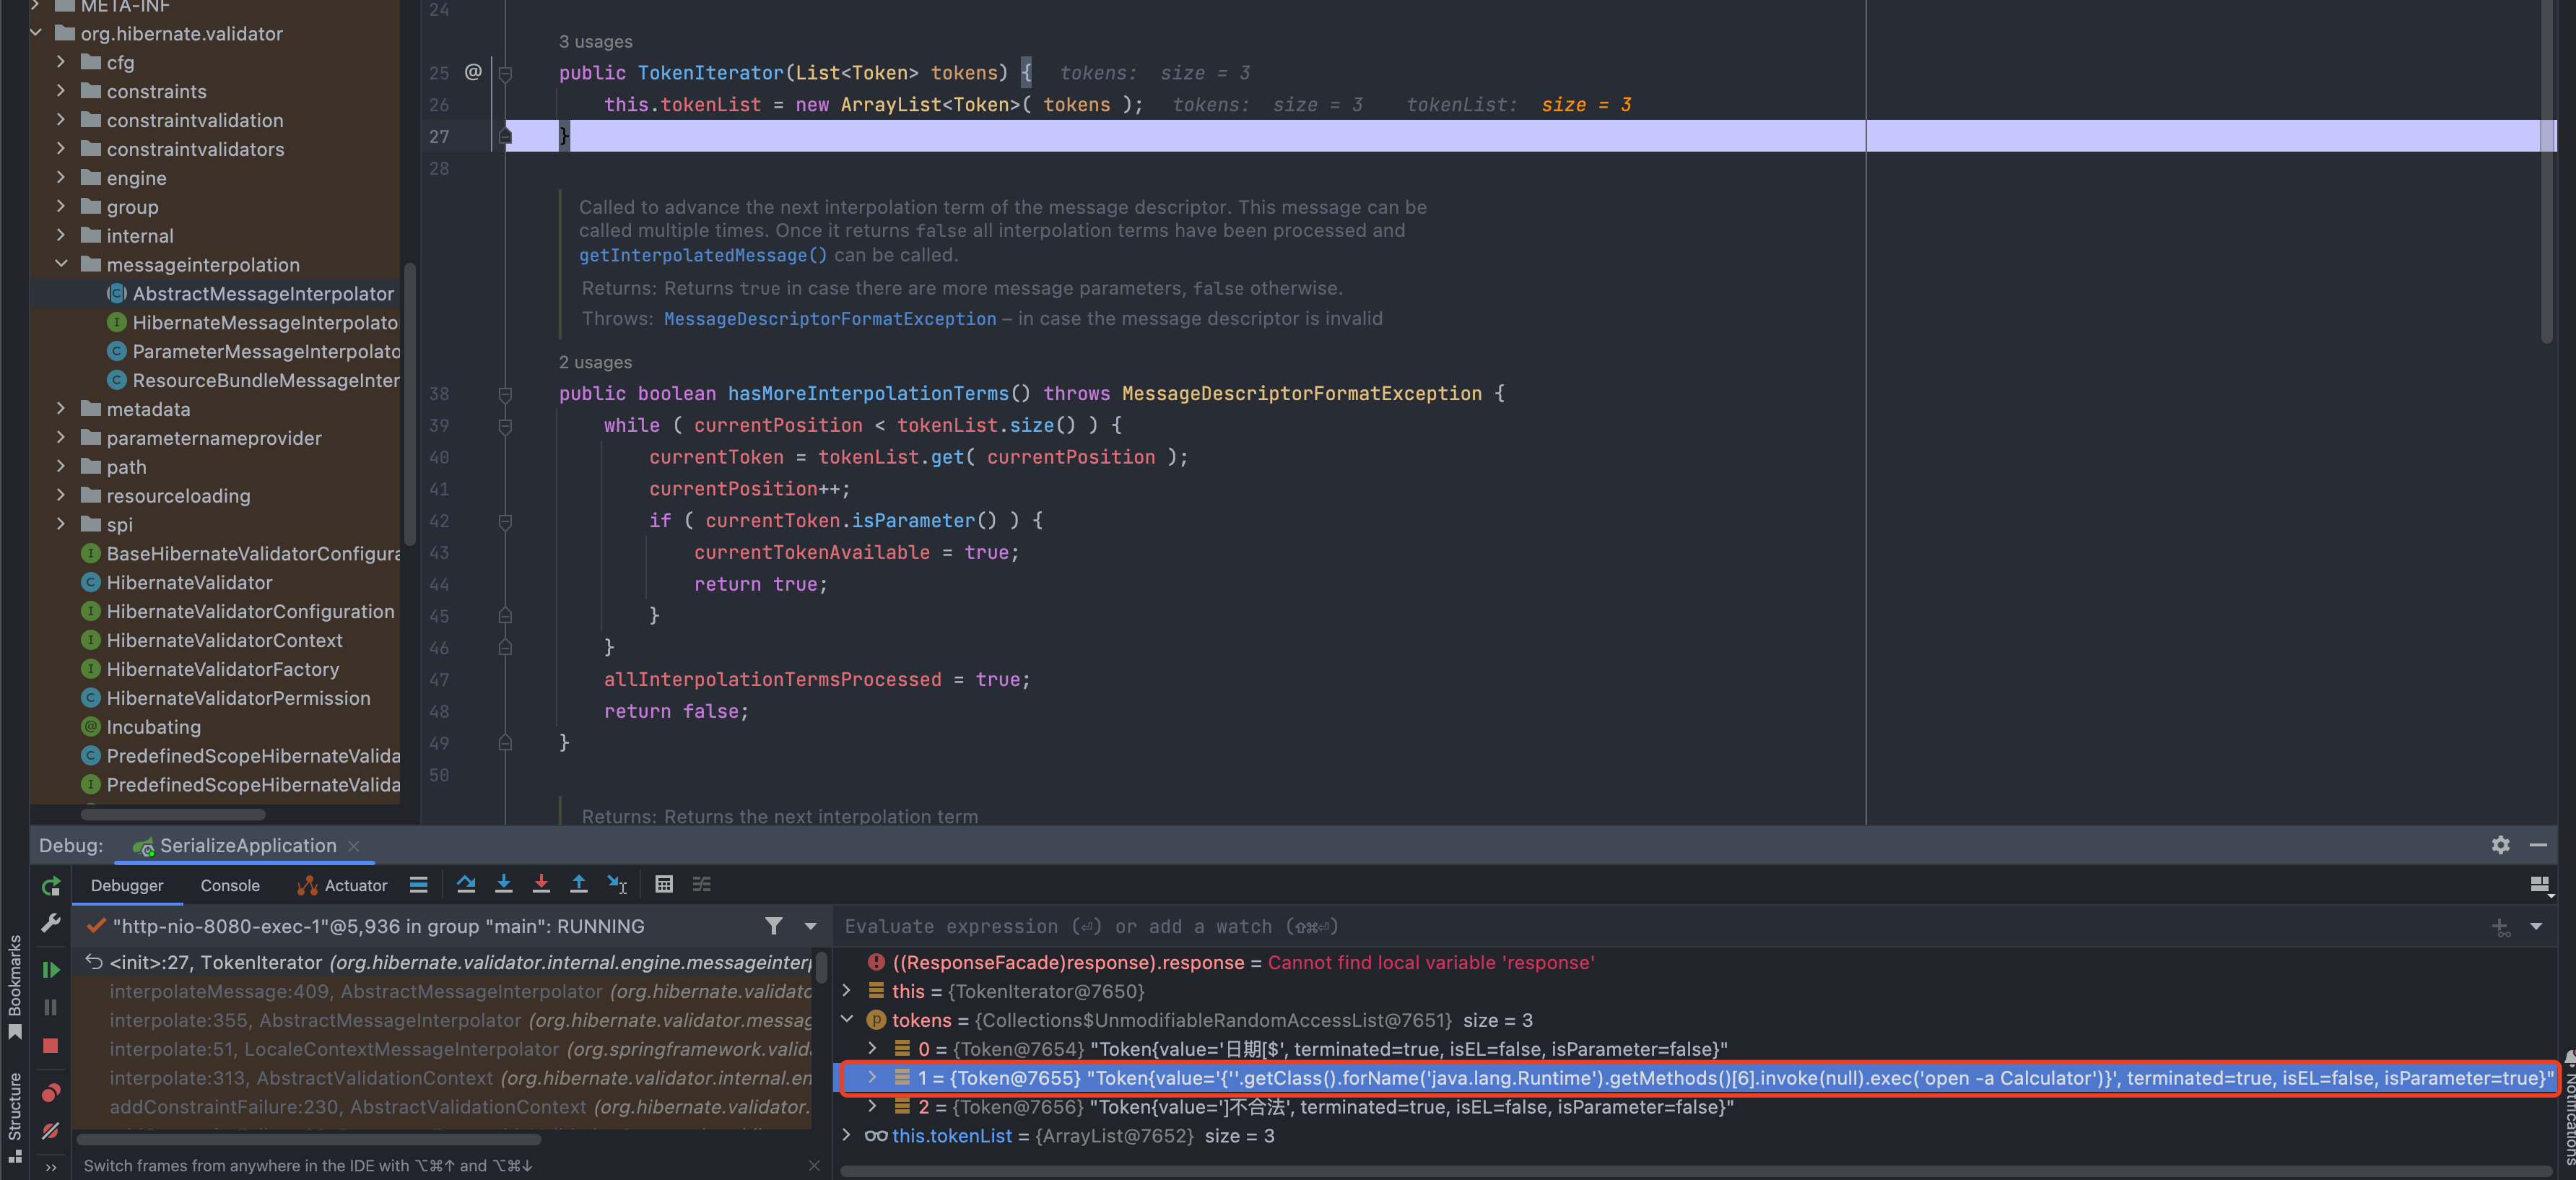
Task: Toggle Mute Breakpoints icon
Action: 51,1131
